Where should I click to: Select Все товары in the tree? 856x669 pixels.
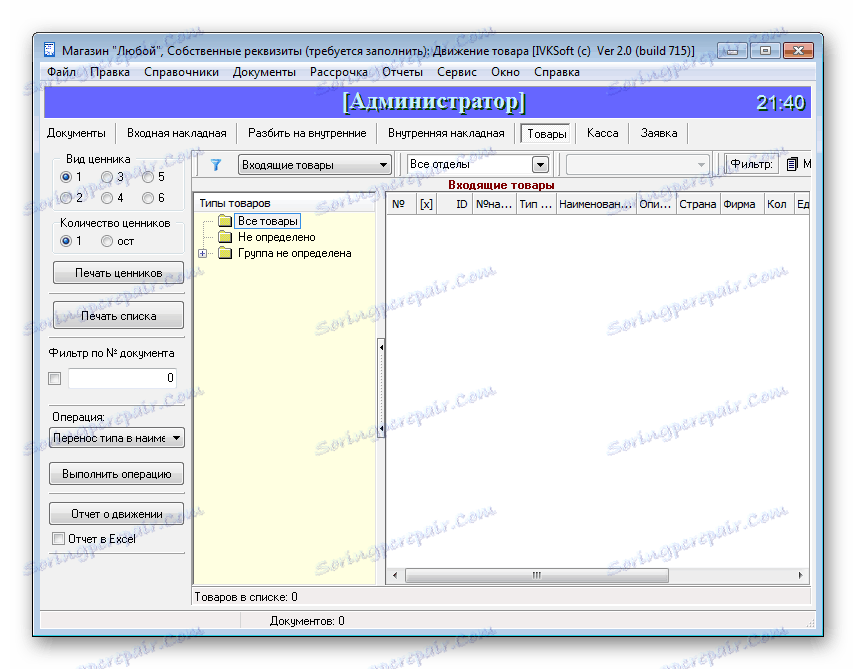click(x=268, y=221)
